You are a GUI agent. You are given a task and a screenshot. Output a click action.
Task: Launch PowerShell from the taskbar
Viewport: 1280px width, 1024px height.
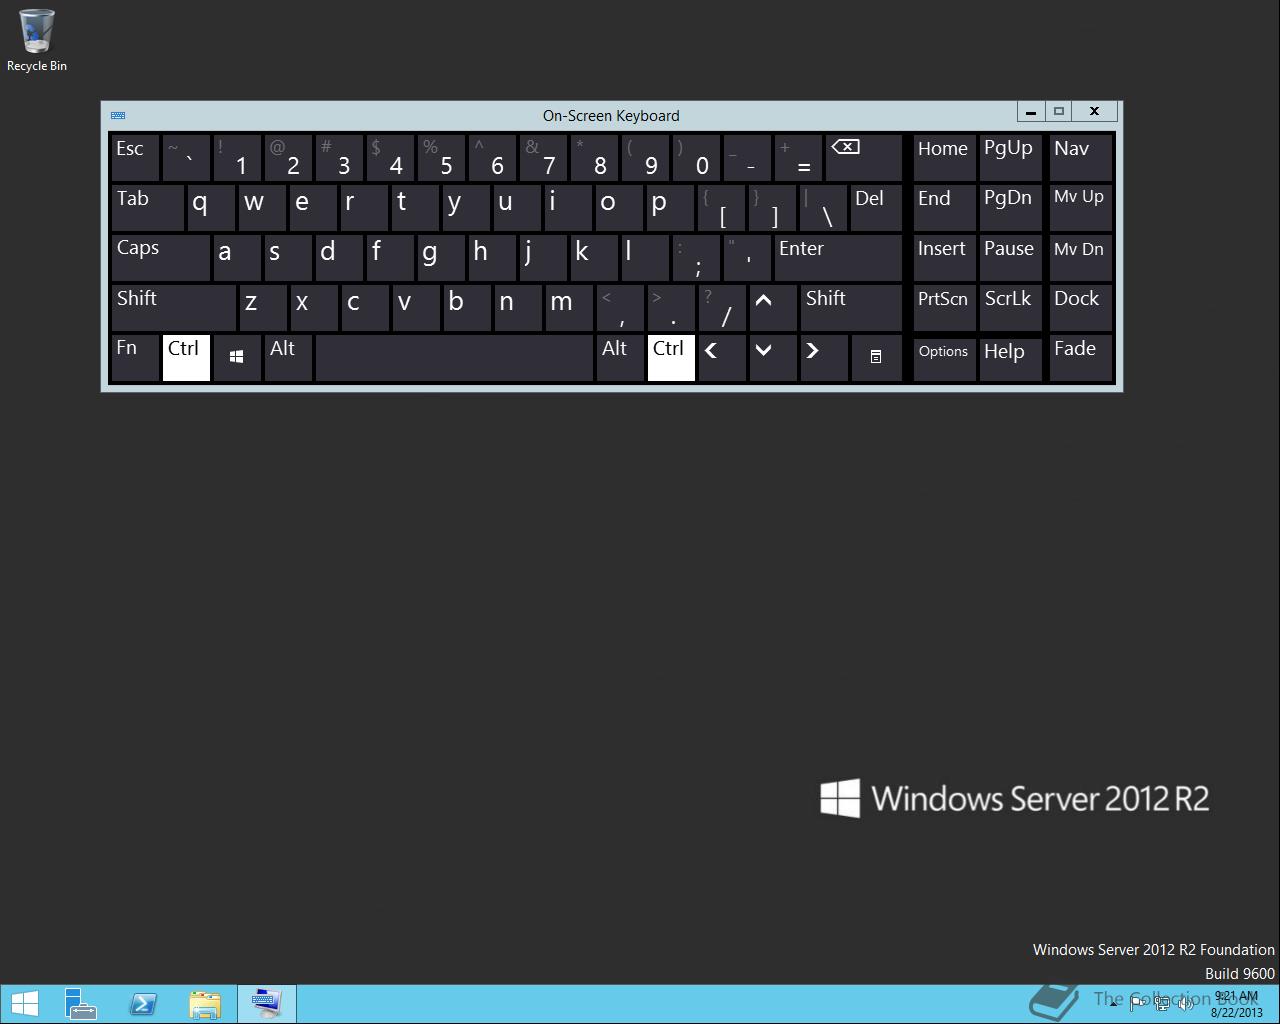tap(143, 1004)
